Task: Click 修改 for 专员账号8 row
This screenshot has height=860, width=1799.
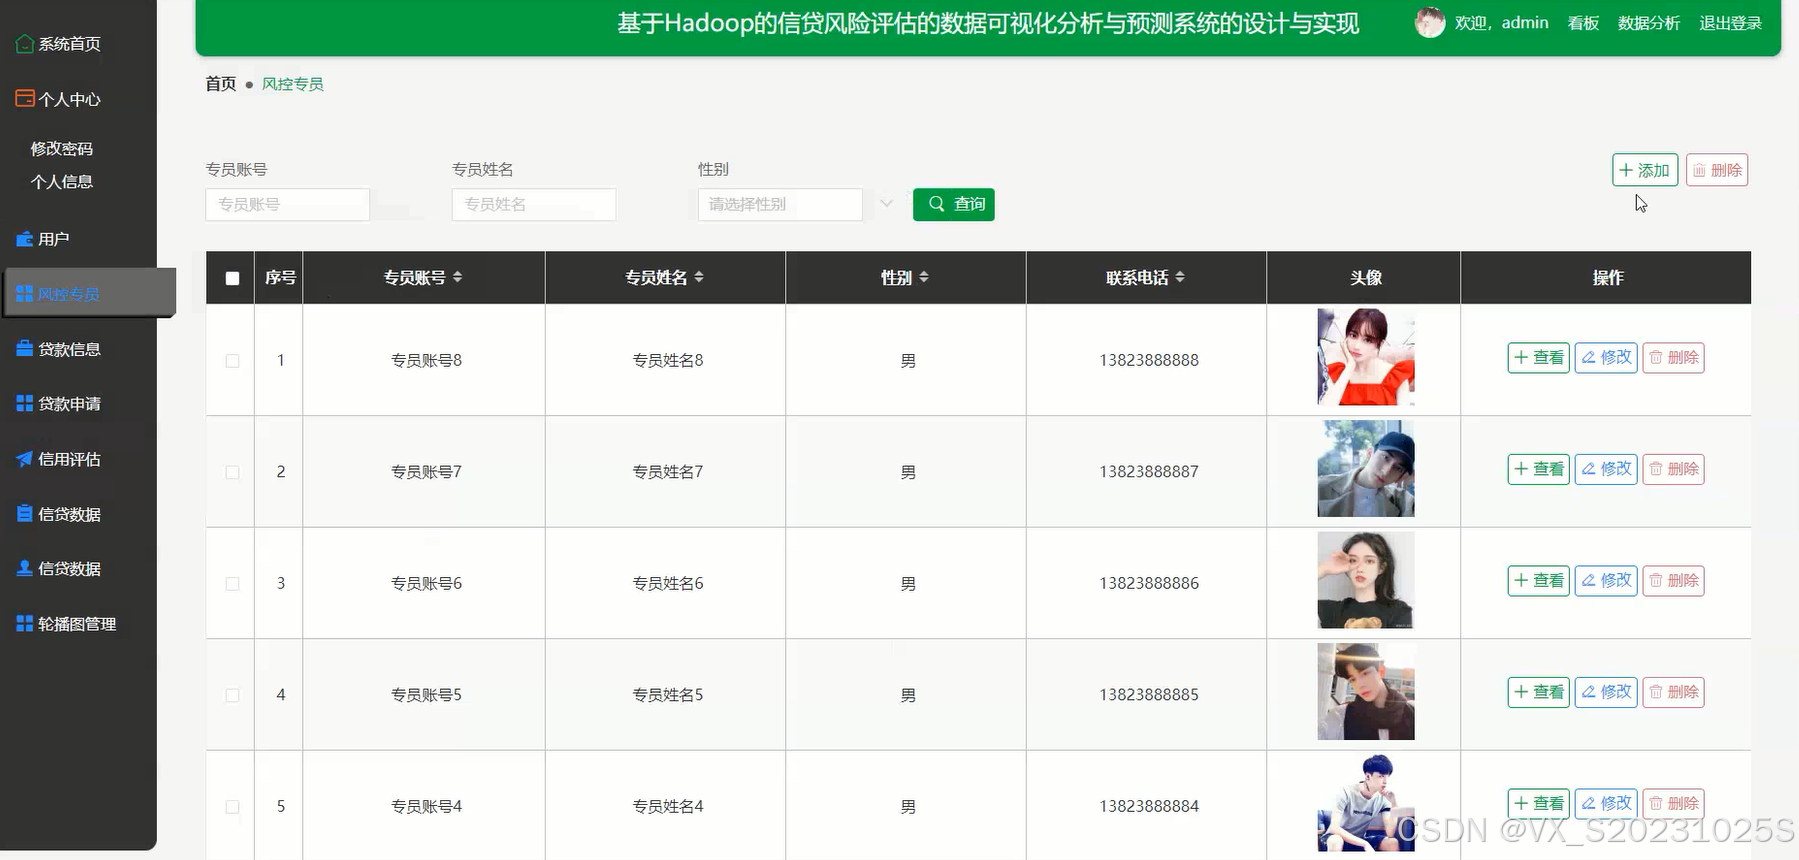Action: pyautogui.click(x=1606, y=357)
